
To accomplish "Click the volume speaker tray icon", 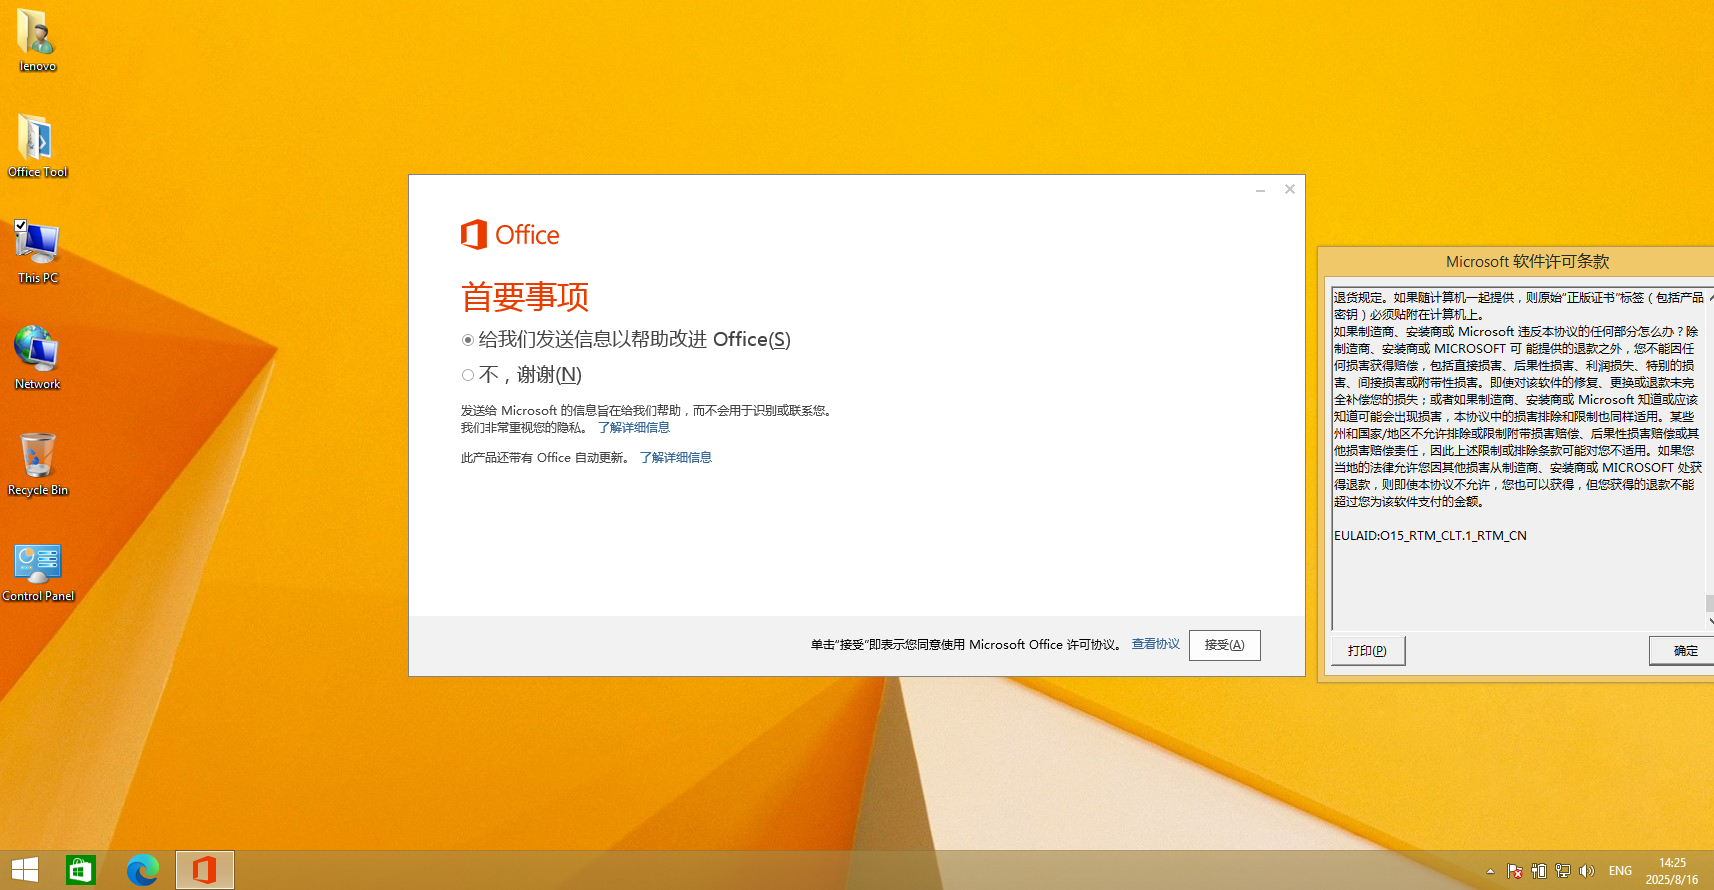I will coord(1587,871).
